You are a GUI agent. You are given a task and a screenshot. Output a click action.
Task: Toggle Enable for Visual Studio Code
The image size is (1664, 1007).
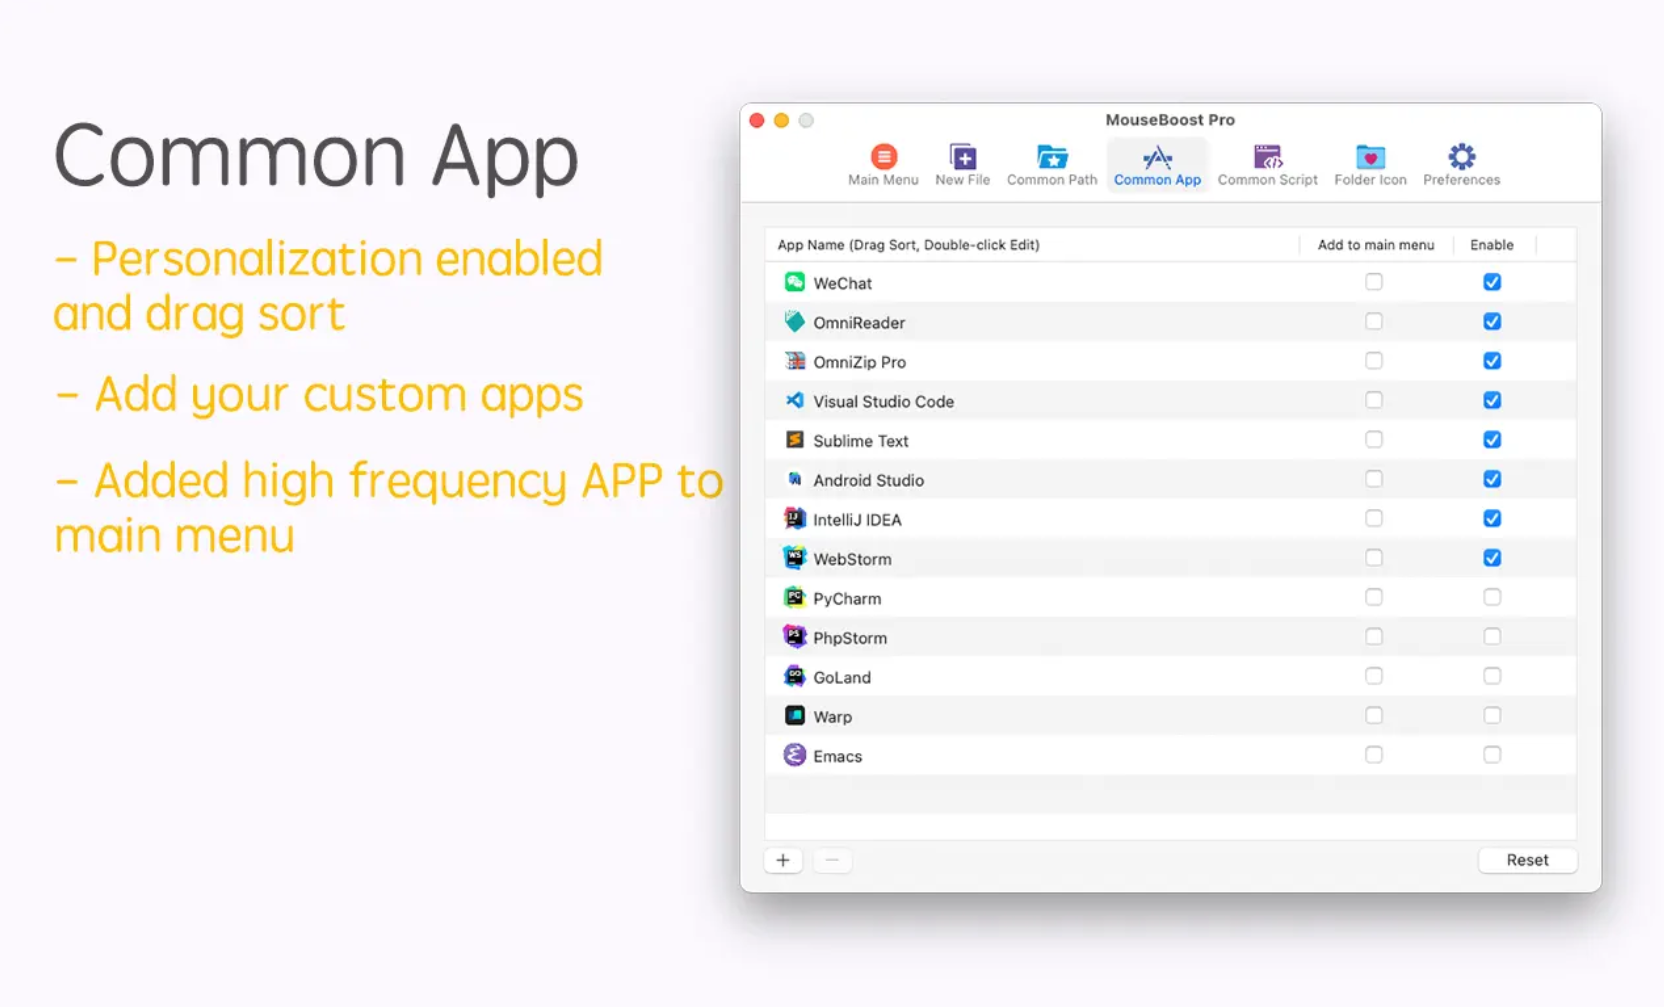click(x=1492, y=400)
